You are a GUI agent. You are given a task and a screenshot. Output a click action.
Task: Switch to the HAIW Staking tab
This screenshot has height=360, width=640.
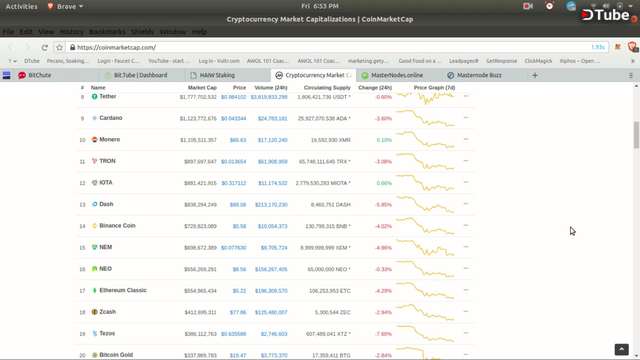pos(227,75)
